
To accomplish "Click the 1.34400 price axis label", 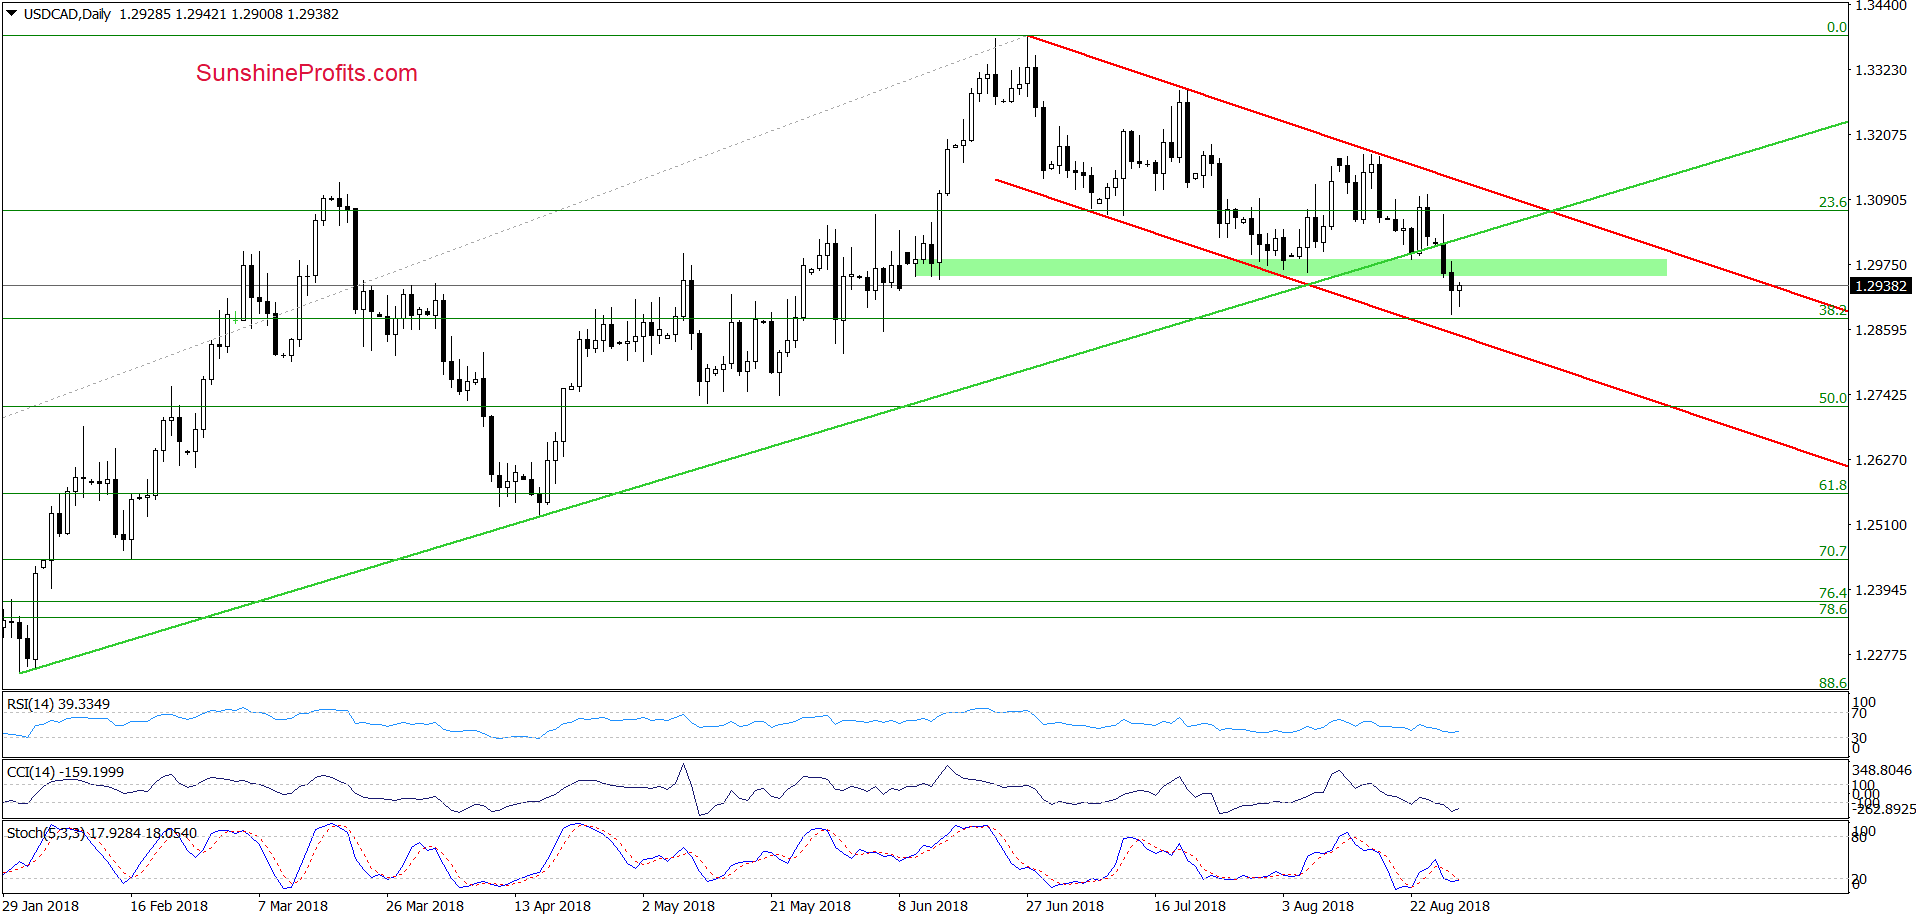I will (1880, 6).
